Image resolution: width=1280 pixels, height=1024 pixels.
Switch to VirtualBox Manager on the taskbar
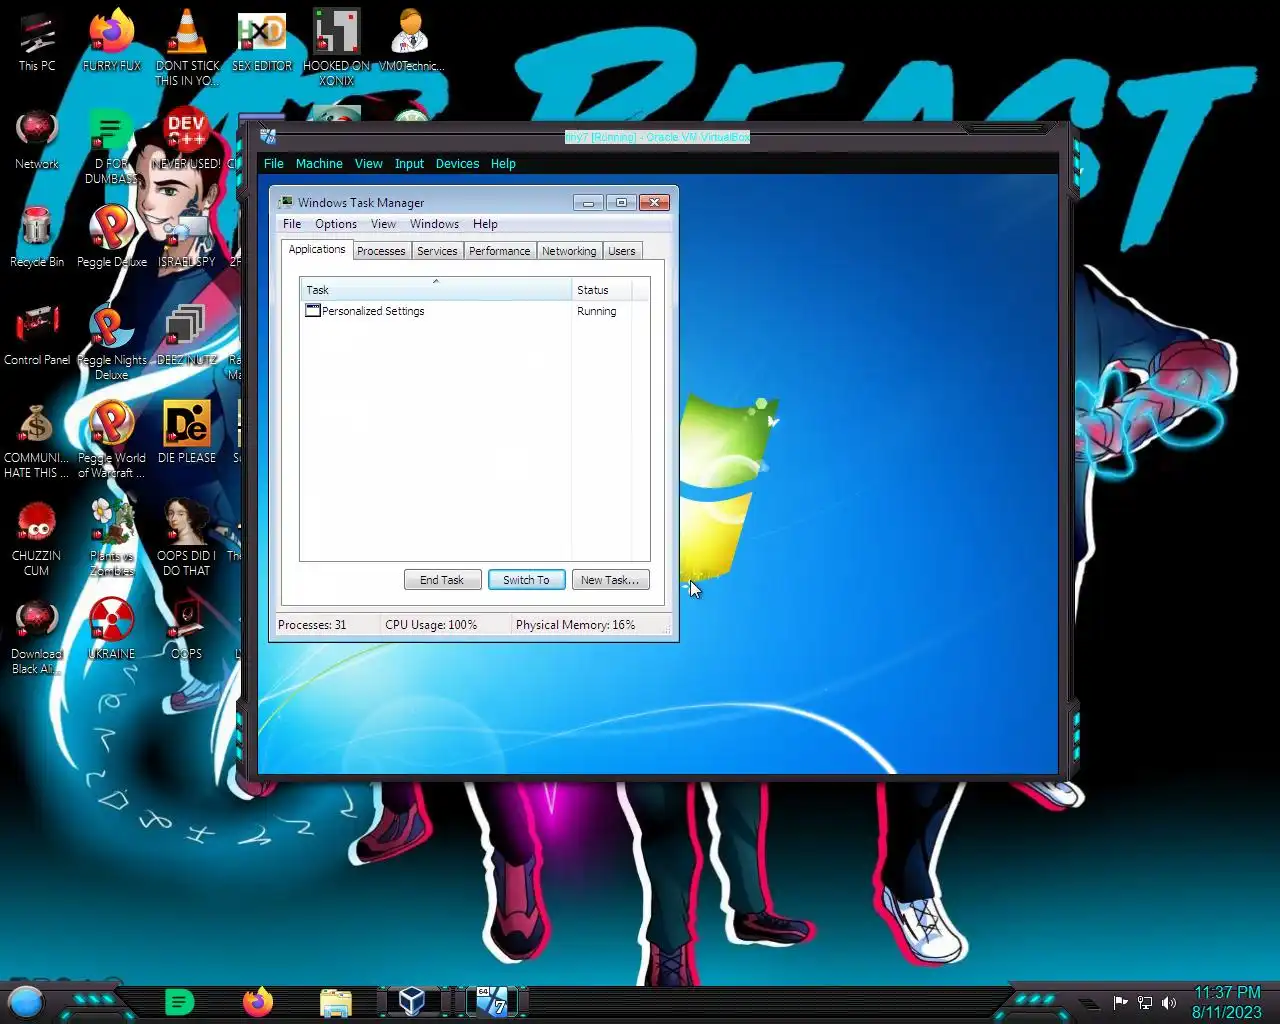click(412, 1001)
